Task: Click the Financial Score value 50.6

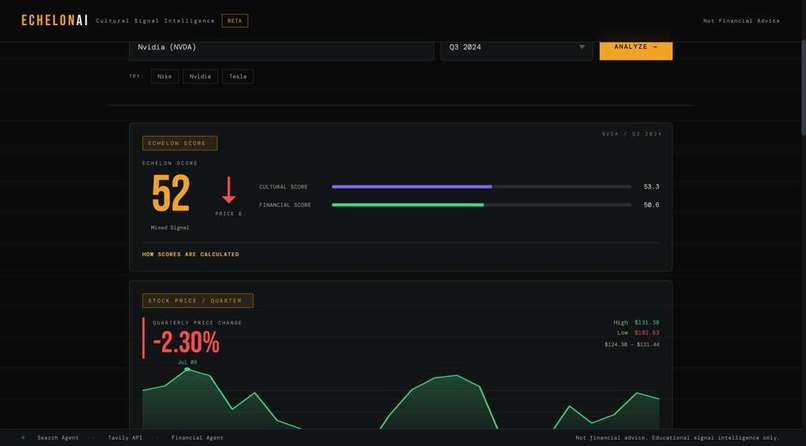Action: [651, 205]
